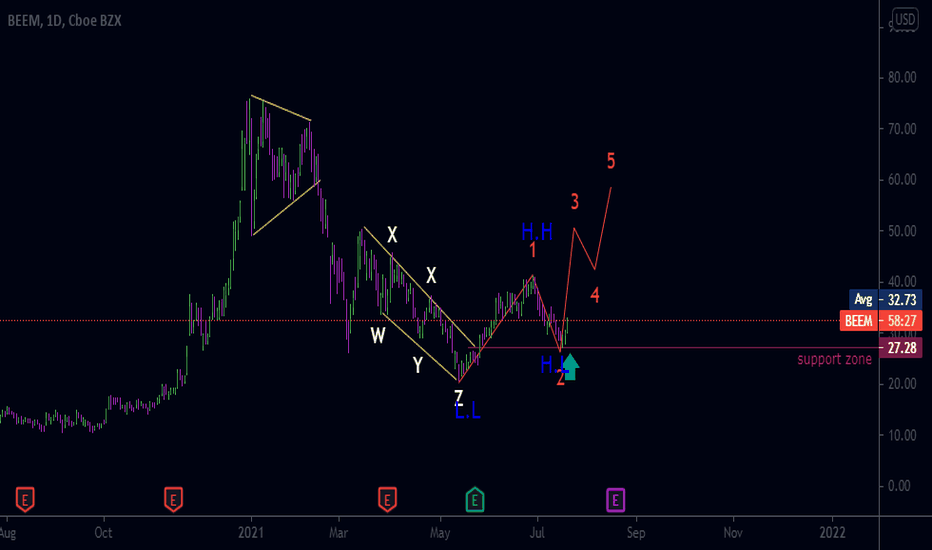The image size is (932, 550).
Task: Click the 80.00 price axis label
Action: click(902, 77)
